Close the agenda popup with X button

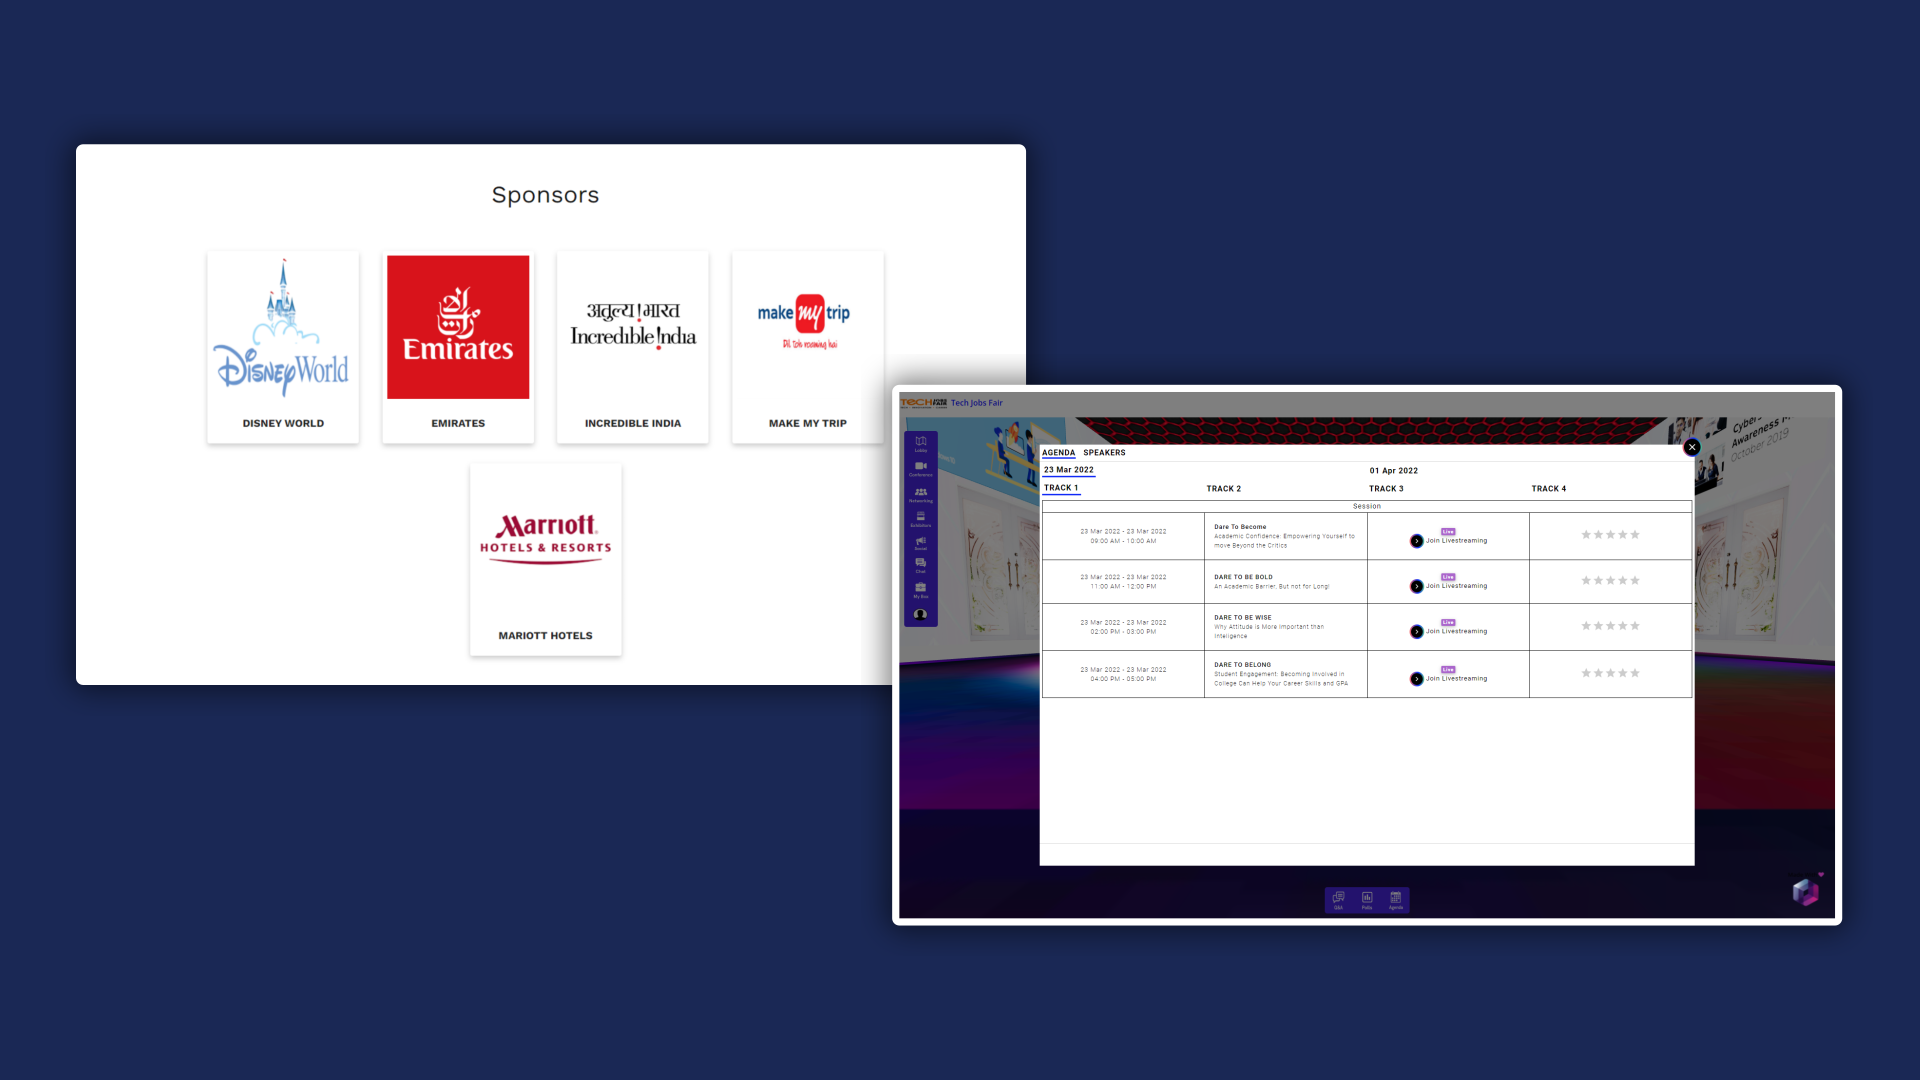point(1692,447)
